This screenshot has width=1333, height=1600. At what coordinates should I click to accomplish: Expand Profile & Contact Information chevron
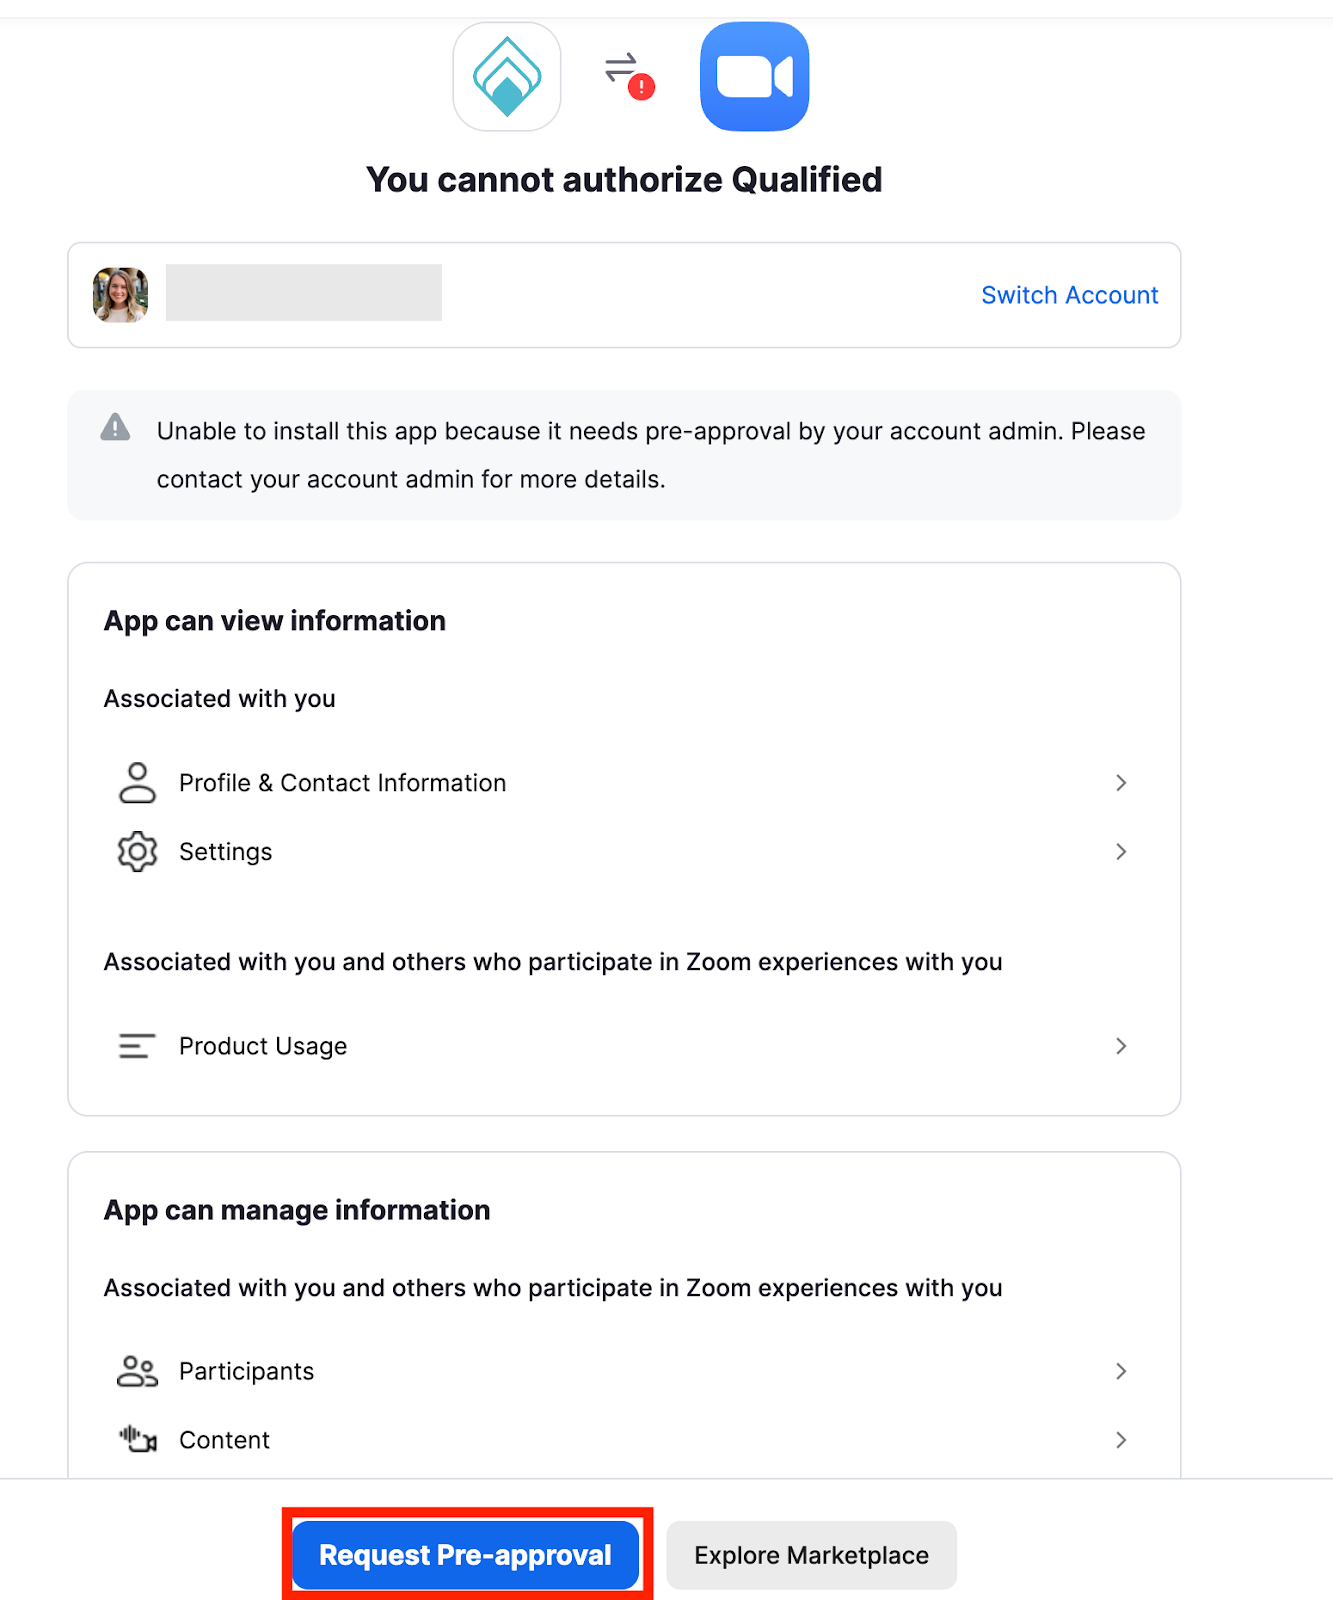tap(1121, 783)
